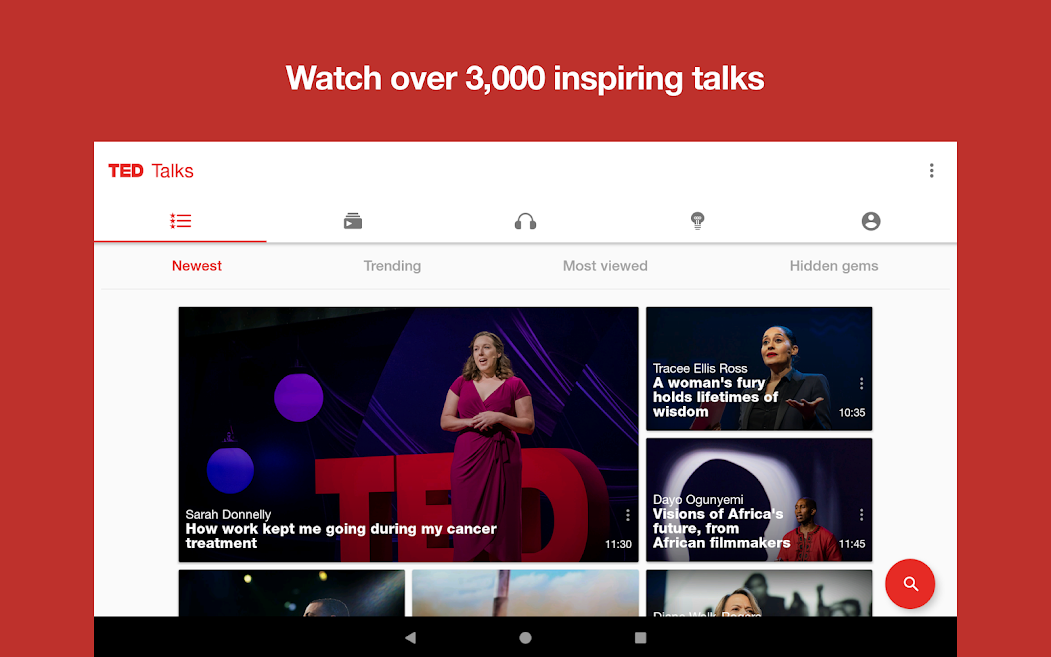The width and height of the screenshot is (1051, 657).
Task: Open options menu for Dayo Ogunyemi talk
Action: tap(861, 515)
